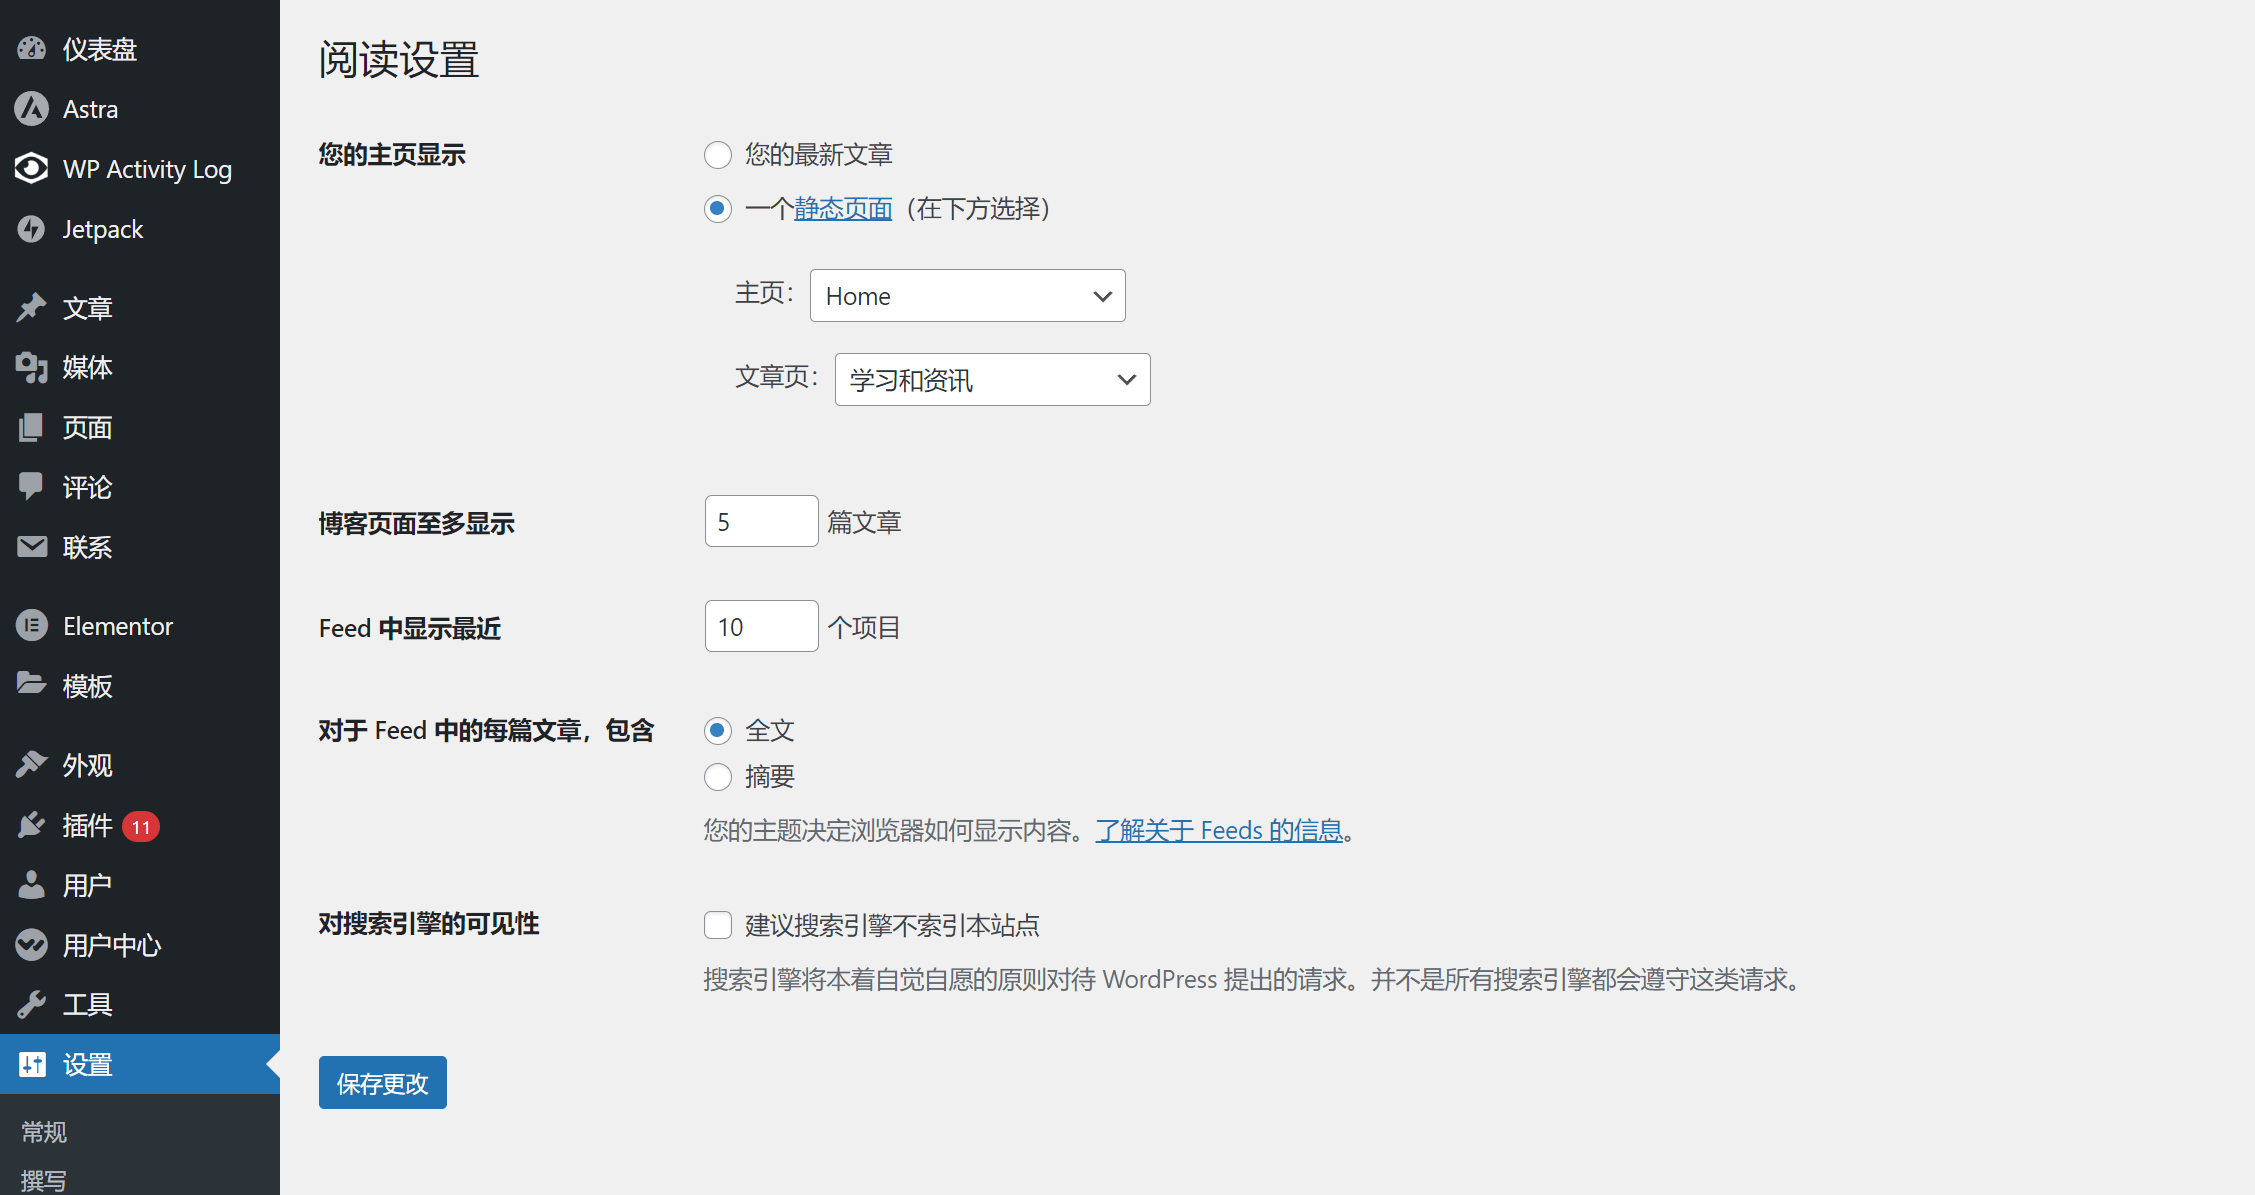The image size is (2255, 1195).
Task: Open the 联系 contact menu
Action: point(140,546)
